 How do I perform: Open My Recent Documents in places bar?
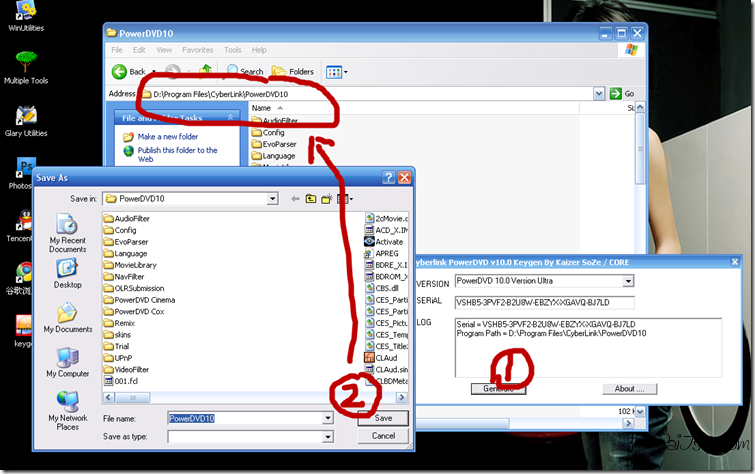tap(68, 234)
